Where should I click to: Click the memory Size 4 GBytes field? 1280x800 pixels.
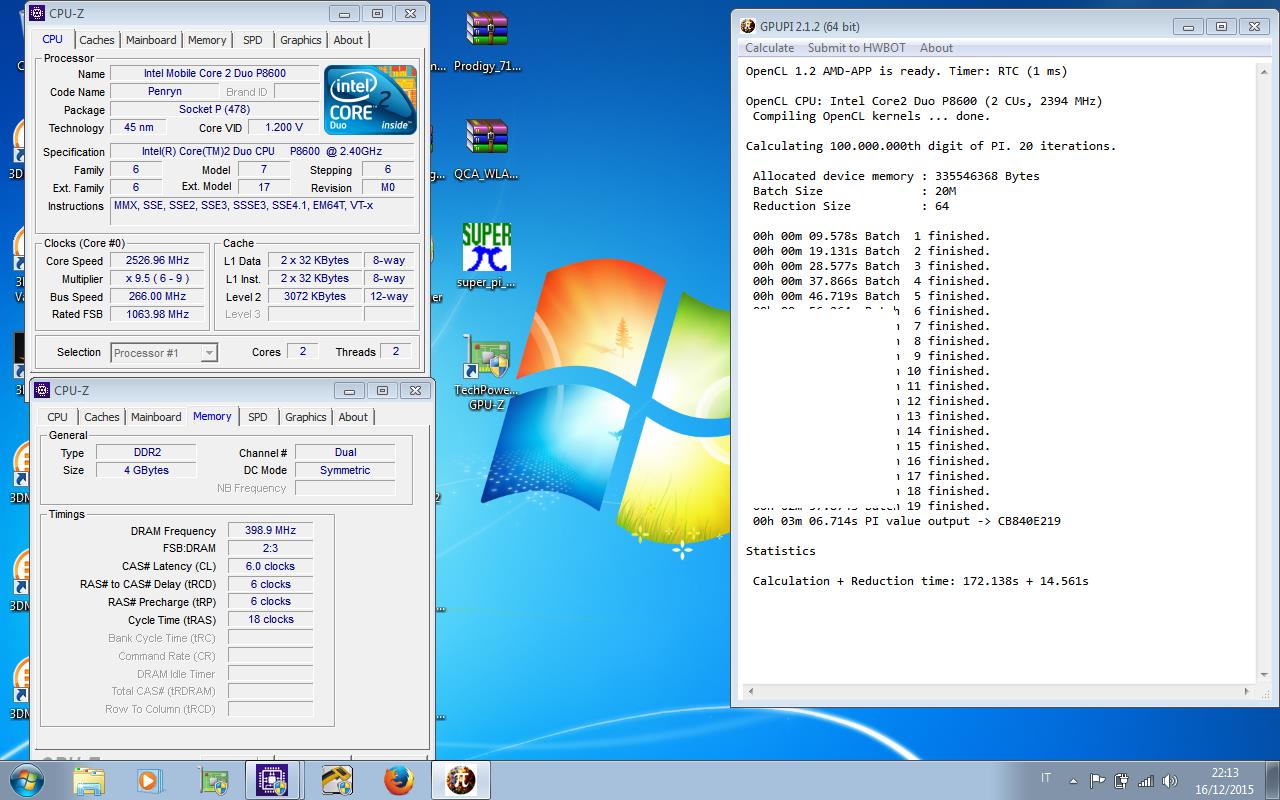click(x=147, y=471)
